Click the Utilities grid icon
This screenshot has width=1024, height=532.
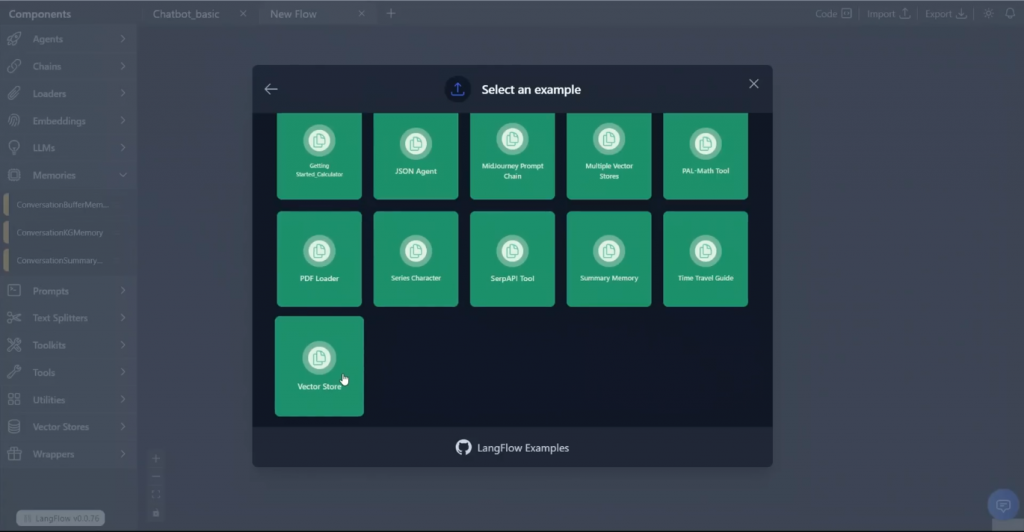click(x=14, y=399)
